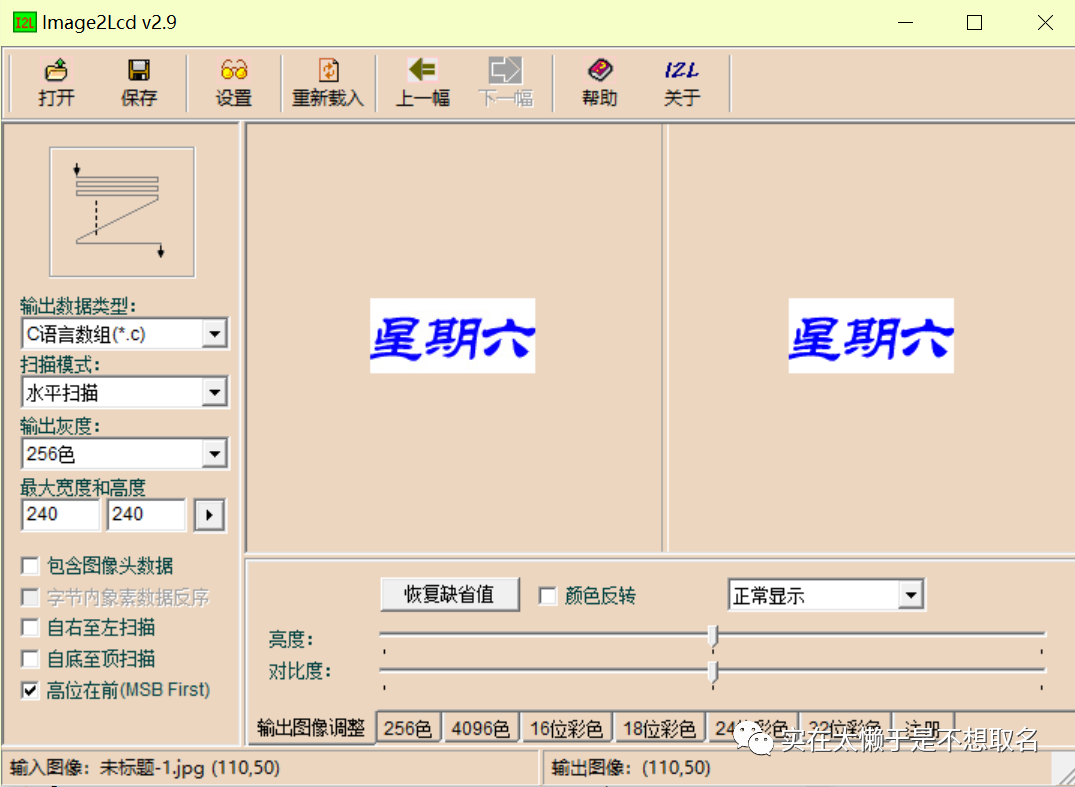This screenshot has height=787, width=1075.
Task: Enable 包含图像头数据 checkbox
Action: [x=31, y=566]
